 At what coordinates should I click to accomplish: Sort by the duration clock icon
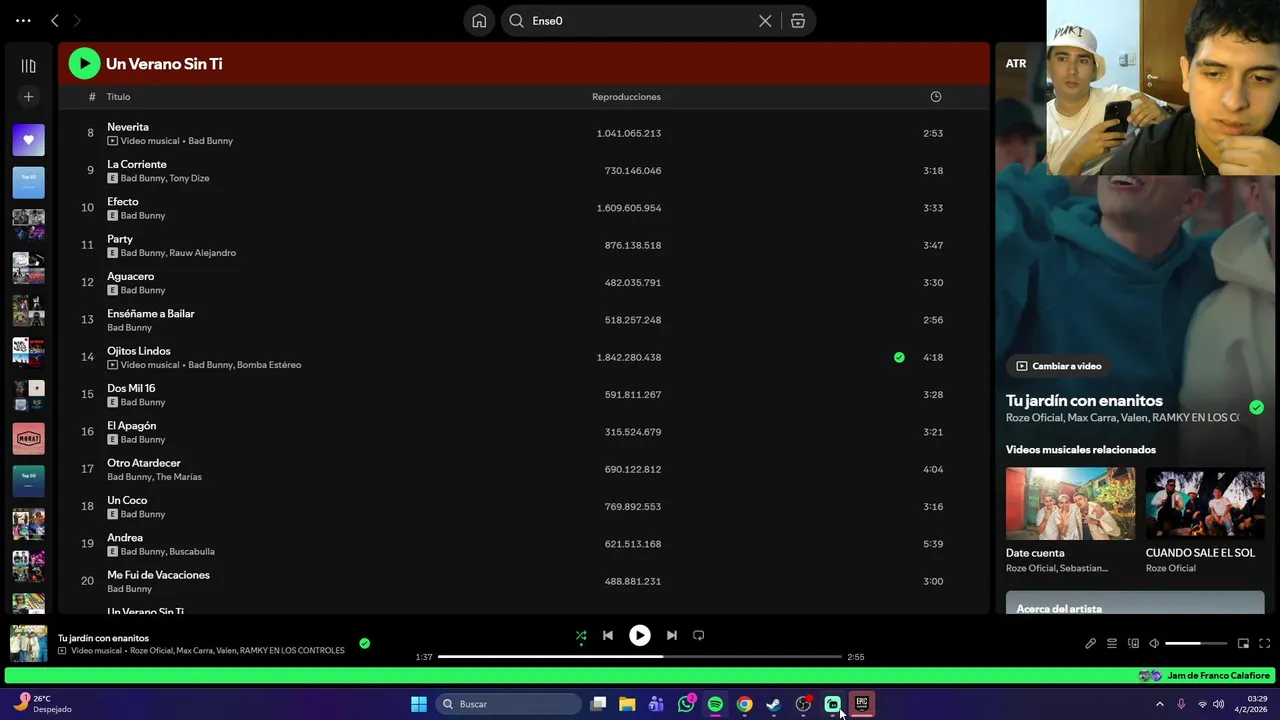click(x=936, y=97)
